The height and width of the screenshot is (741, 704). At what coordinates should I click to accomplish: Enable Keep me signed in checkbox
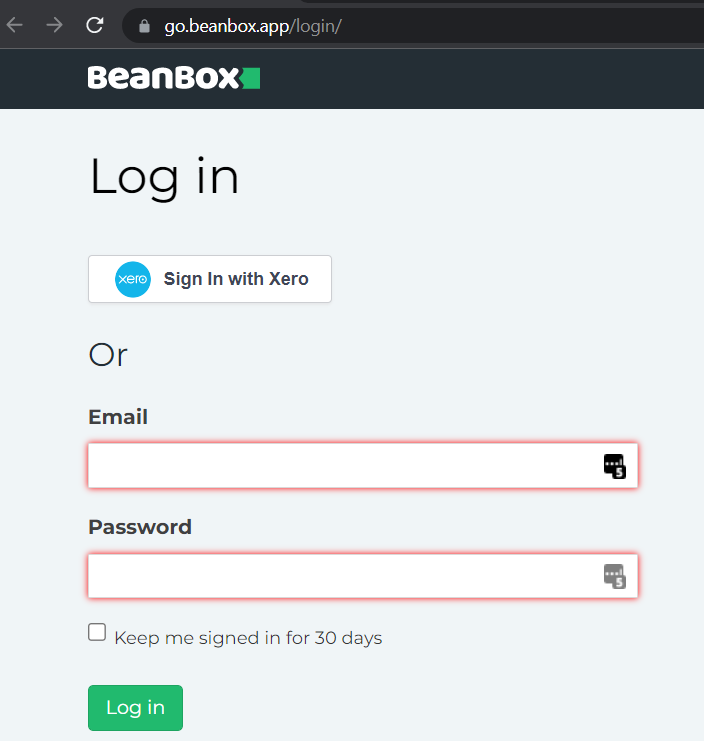[97, 632]
